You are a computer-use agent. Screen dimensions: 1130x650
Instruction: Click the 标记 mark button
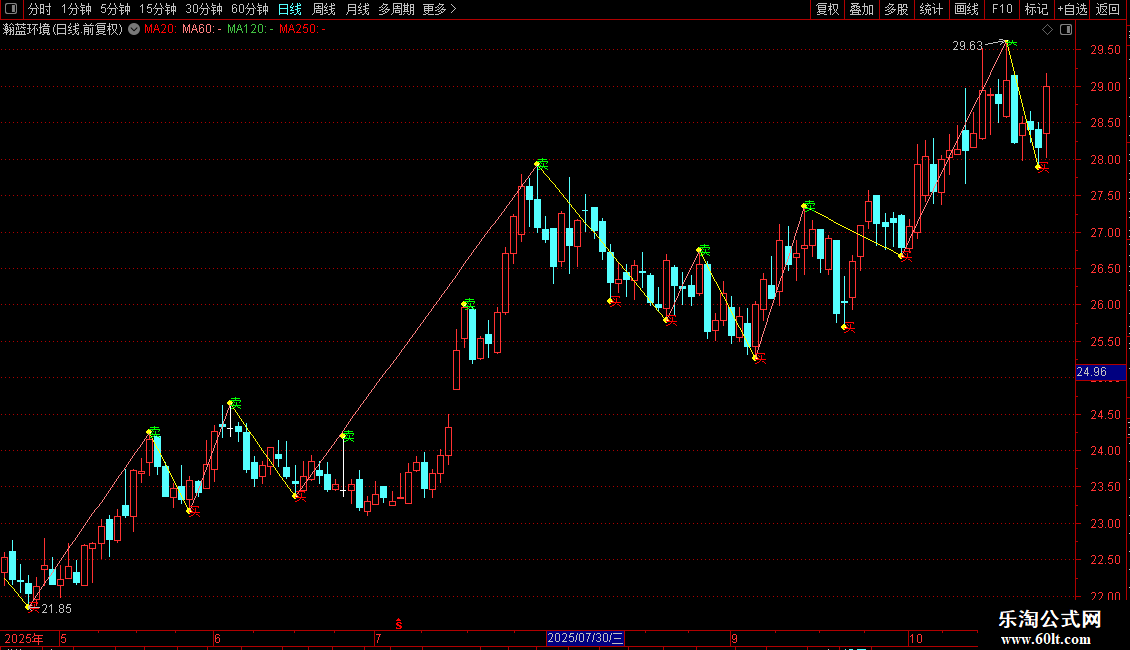coord(1036,9)
